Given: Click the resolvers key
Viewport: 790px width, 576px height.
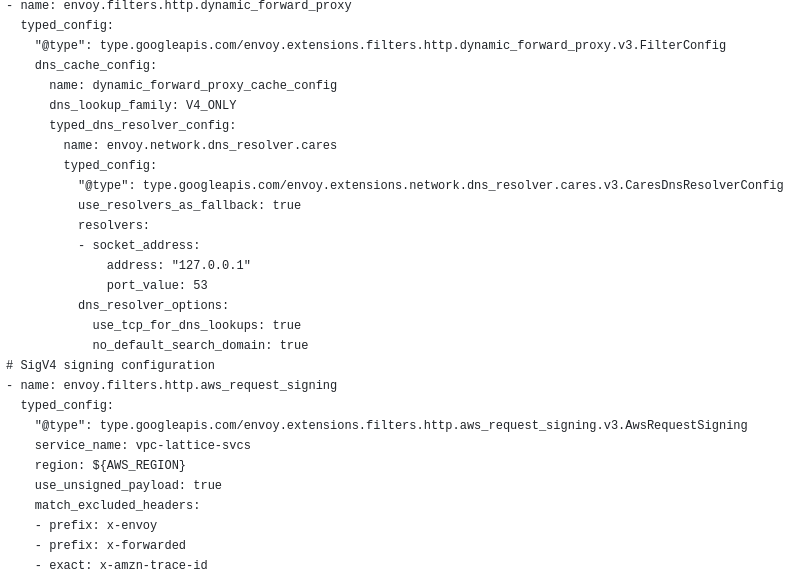Looking at the screenshot, I should click(x=113, y=225).
